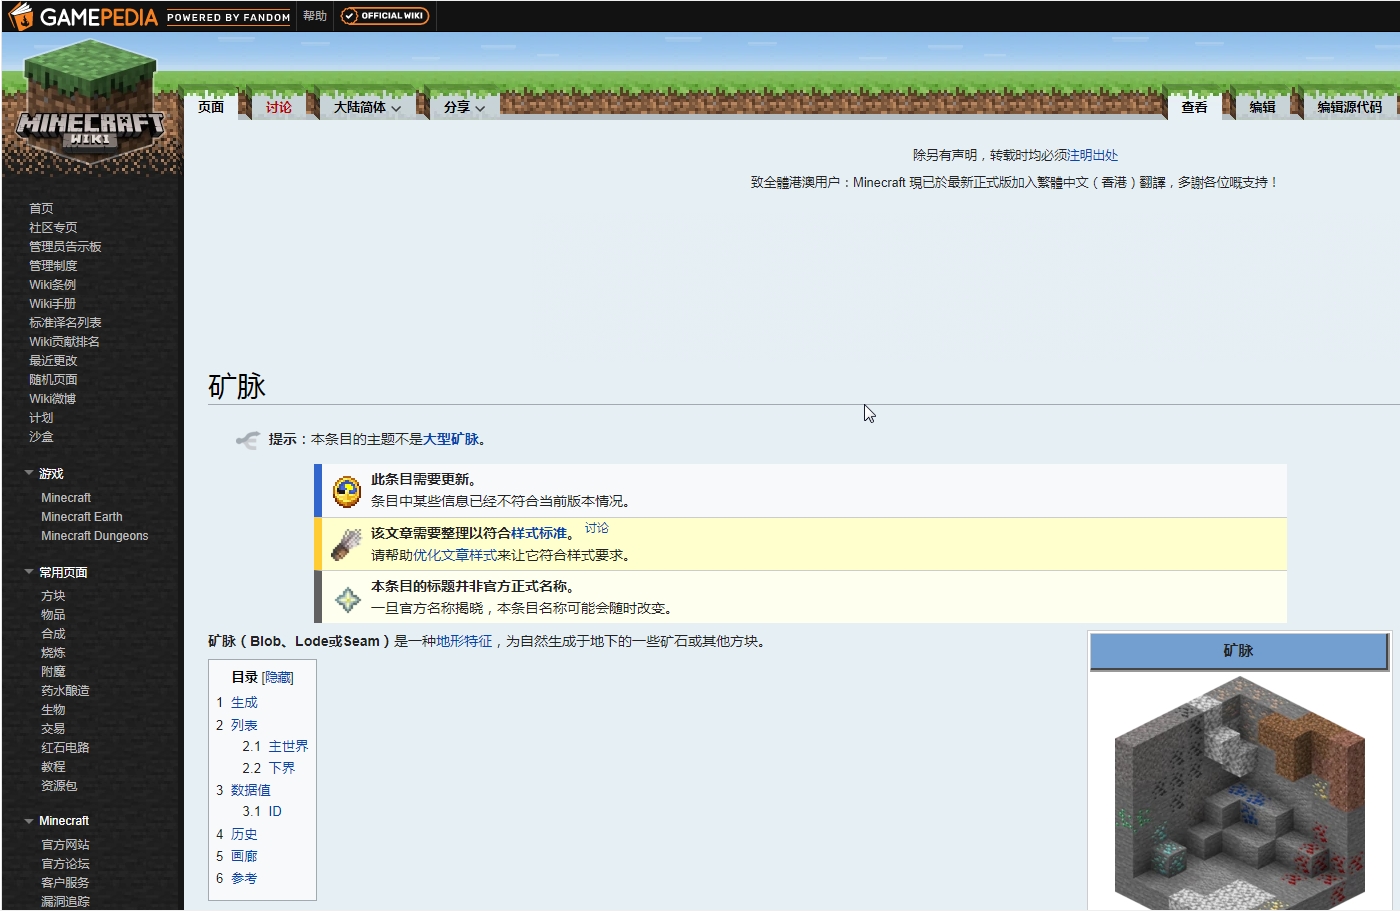Open Wiki微博 in the sidebar

(x=52, y=399)
